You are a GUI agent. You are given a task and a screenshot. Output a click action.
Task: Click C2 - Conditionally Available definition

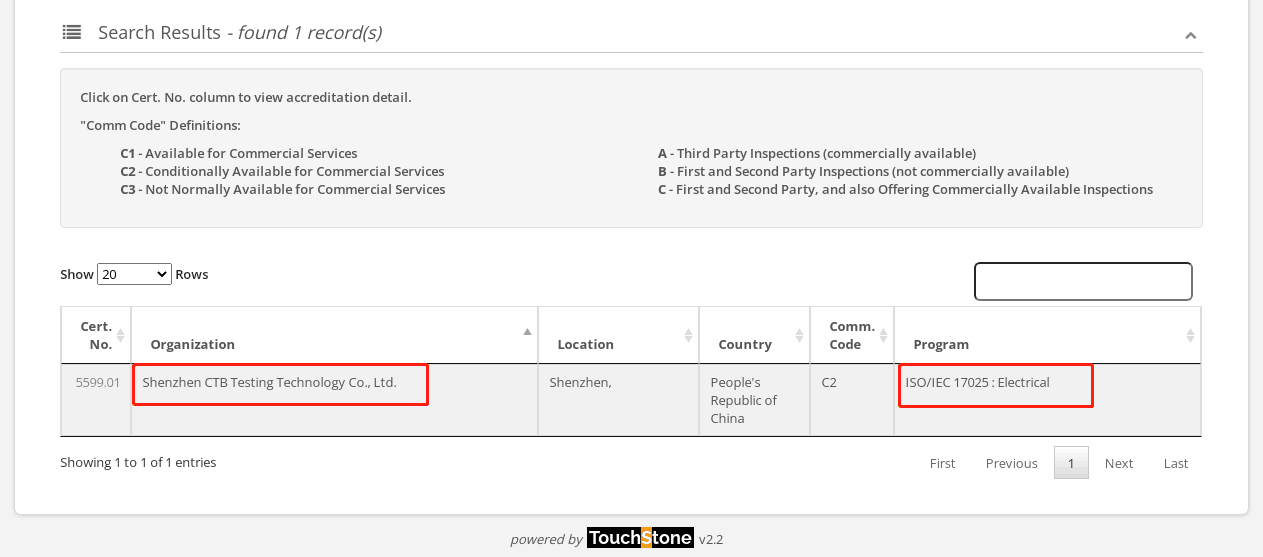point(282,171)
